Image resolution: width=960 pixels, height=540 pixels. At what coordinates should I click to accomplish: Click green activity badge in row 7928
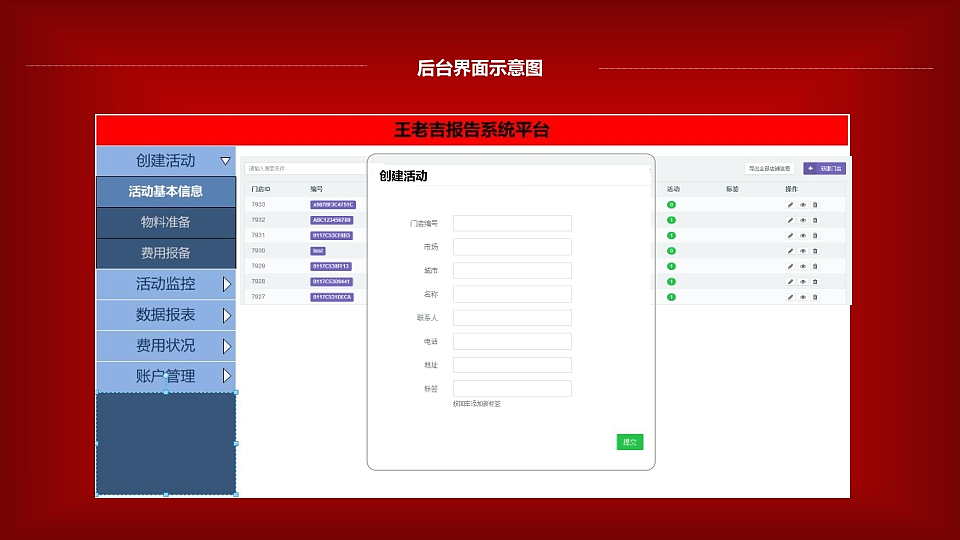point(672,282)
